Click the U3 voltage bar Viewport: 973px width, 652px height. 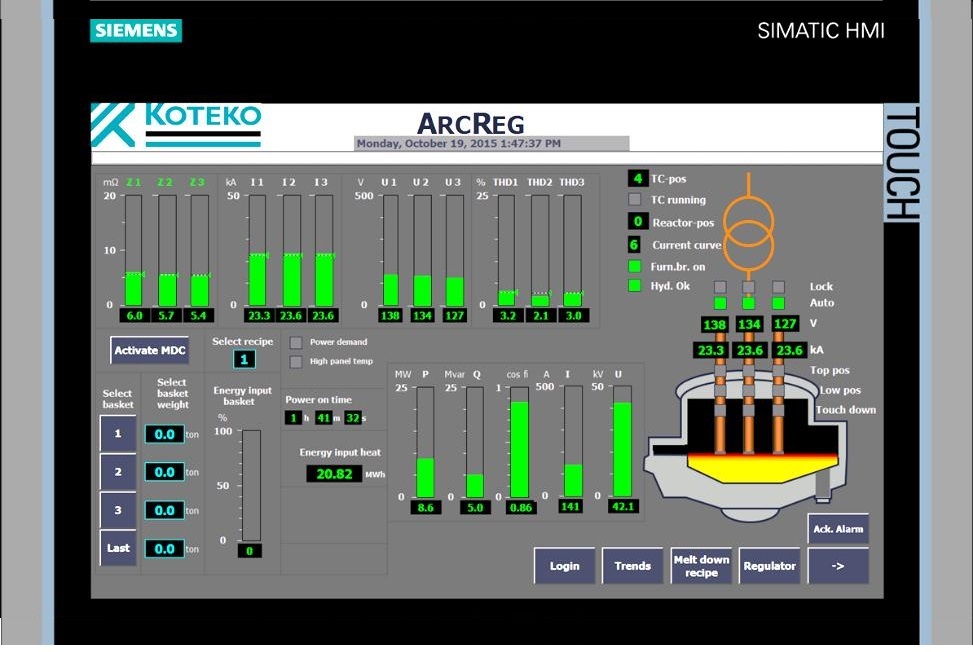click(455, 251)
